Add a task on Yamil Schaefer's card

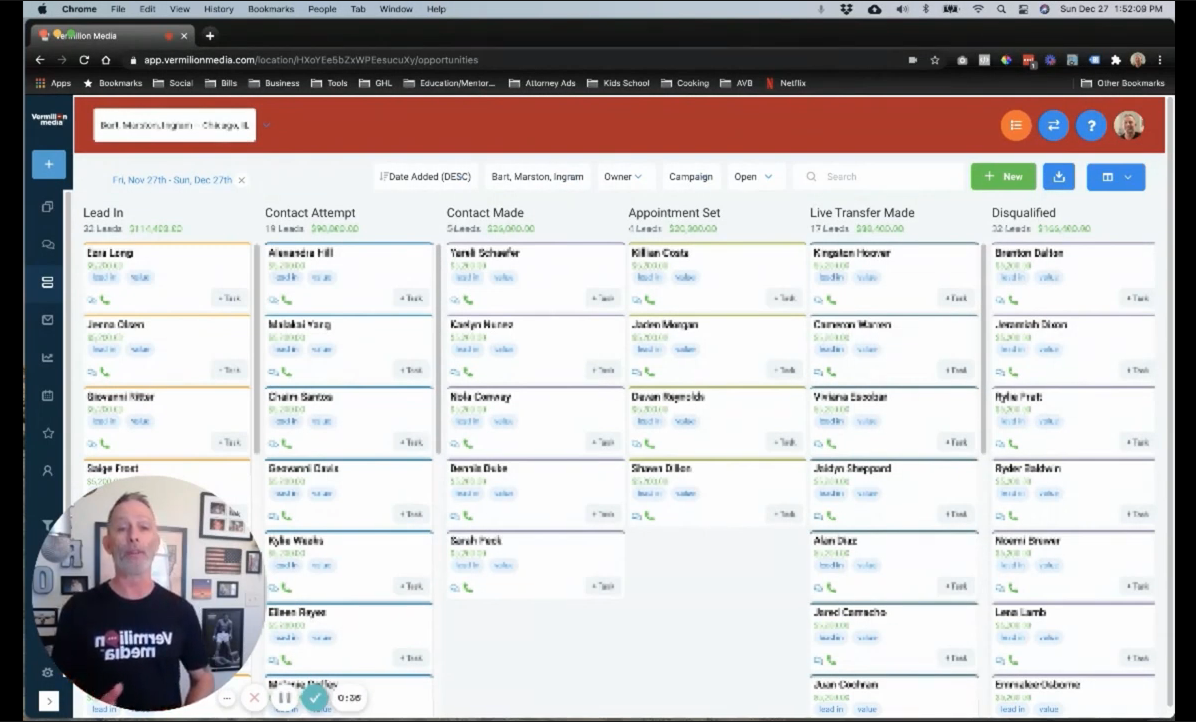[x=603, y=298]
